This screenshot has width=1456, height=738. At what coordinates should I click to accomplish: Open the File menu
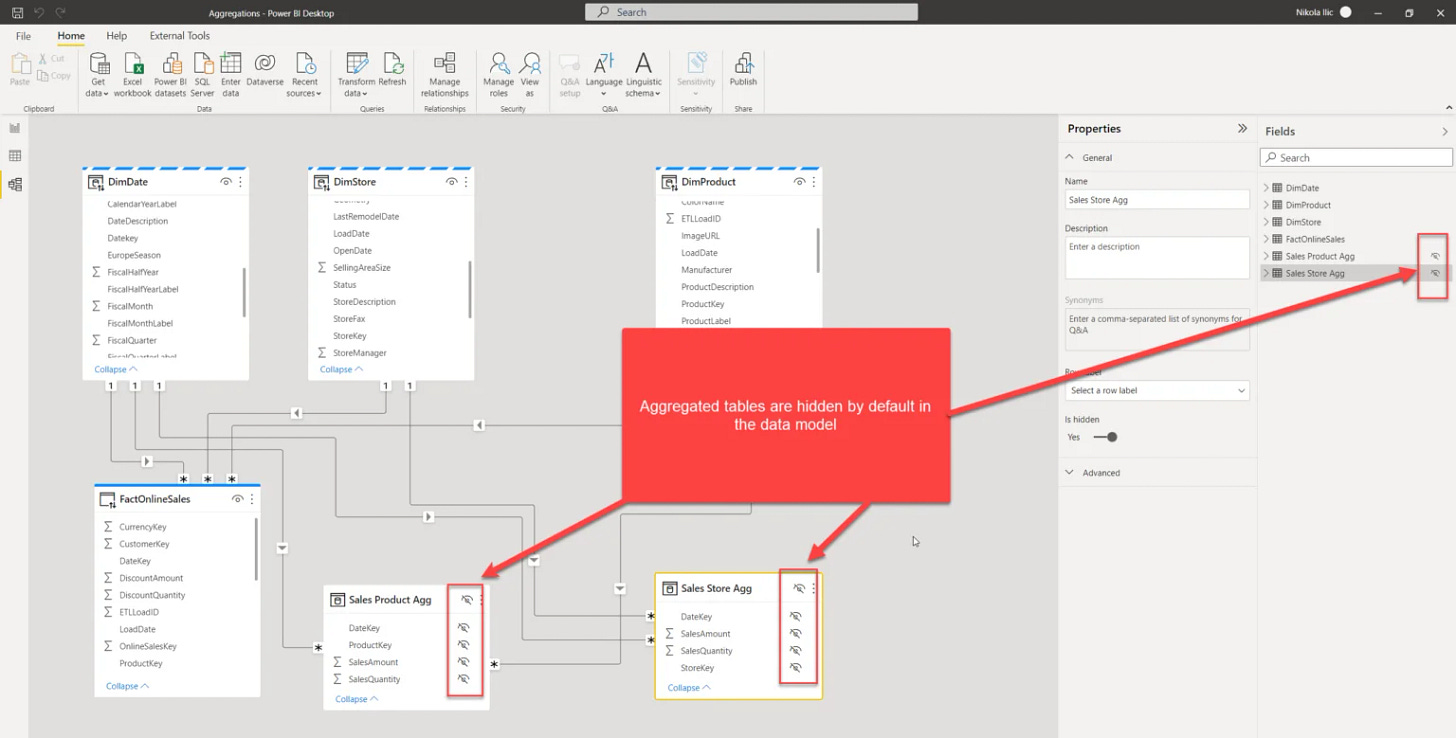point(23,36)
